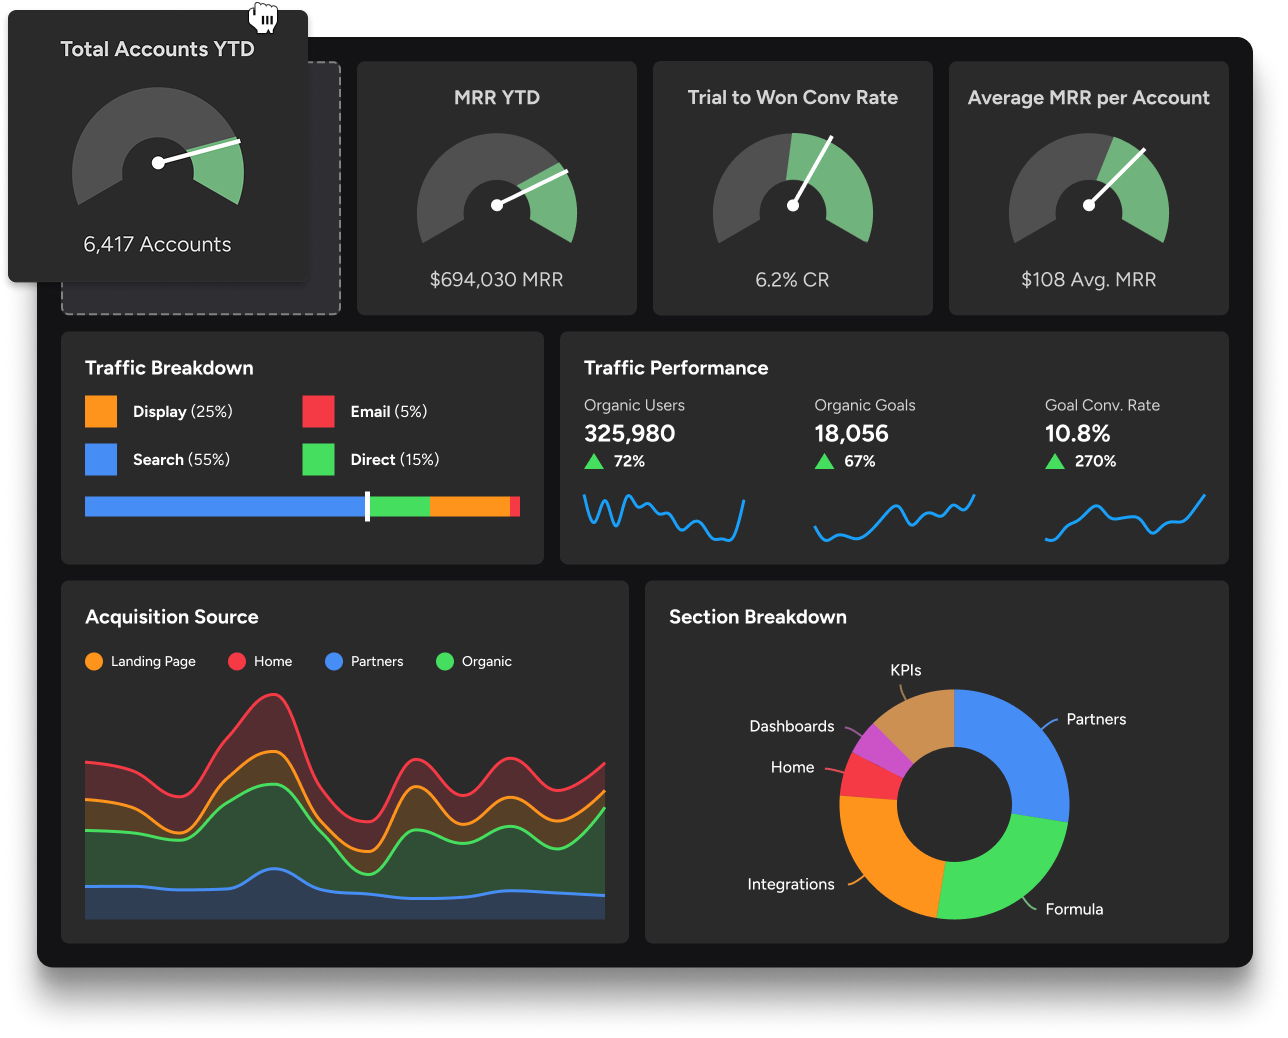Select the red Email color swatch
This screenshot has width=1288, height=1038.
tap(318, 411)
